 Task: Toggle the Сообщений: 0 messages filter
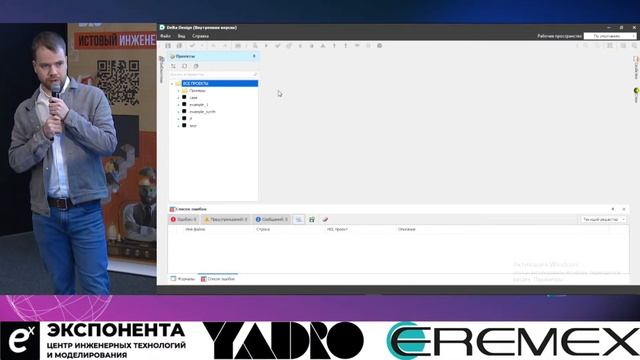click(271, 220)
